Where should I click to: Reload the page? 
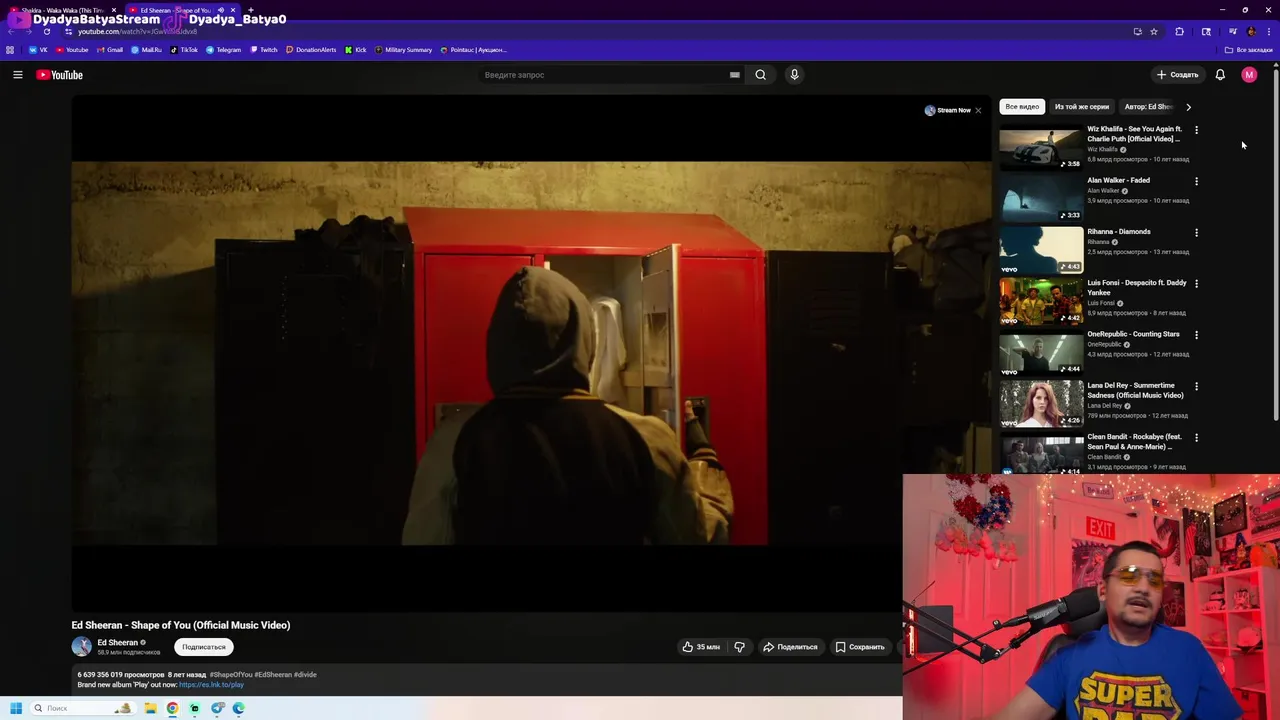46,32
